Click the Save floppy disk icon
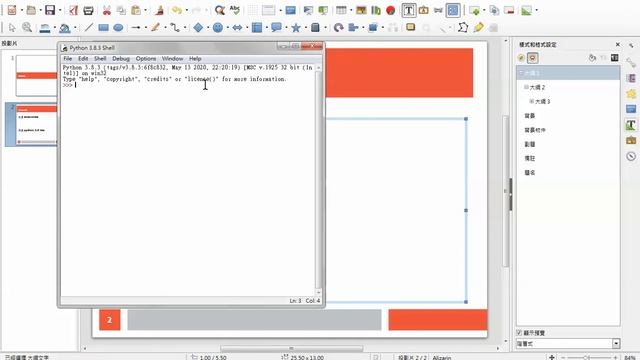This screenshot has height=360, width=640. point(50,10)
